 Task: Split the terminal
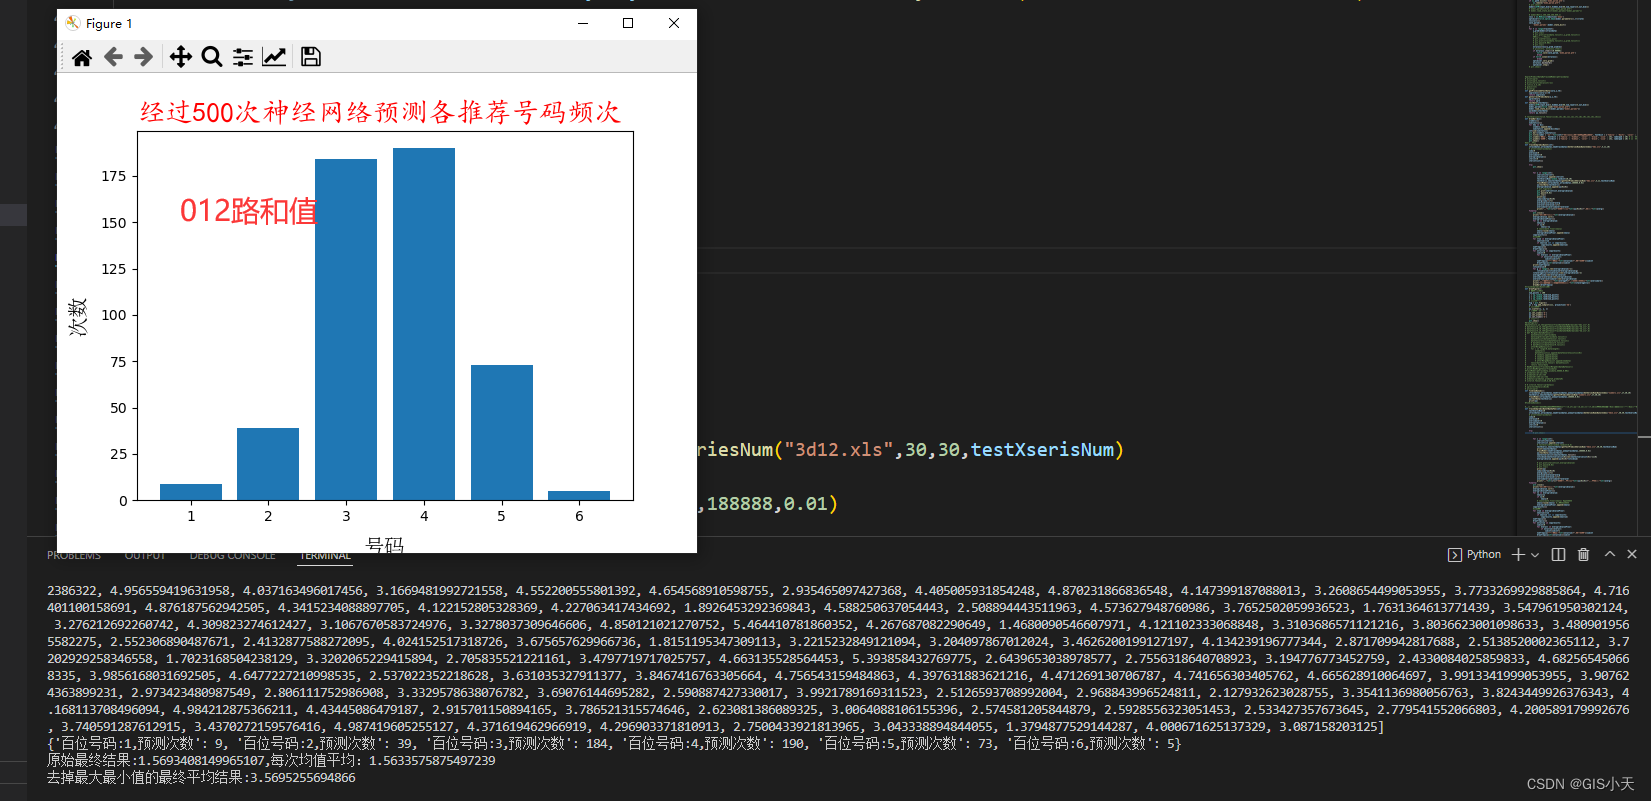pos(1558,554)
